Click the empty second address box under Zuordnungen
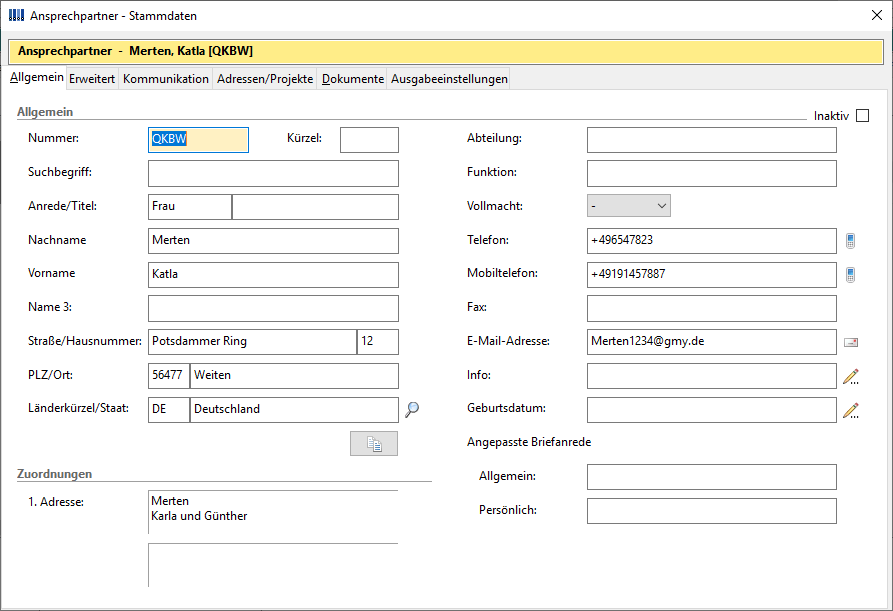 coord(273,565)
